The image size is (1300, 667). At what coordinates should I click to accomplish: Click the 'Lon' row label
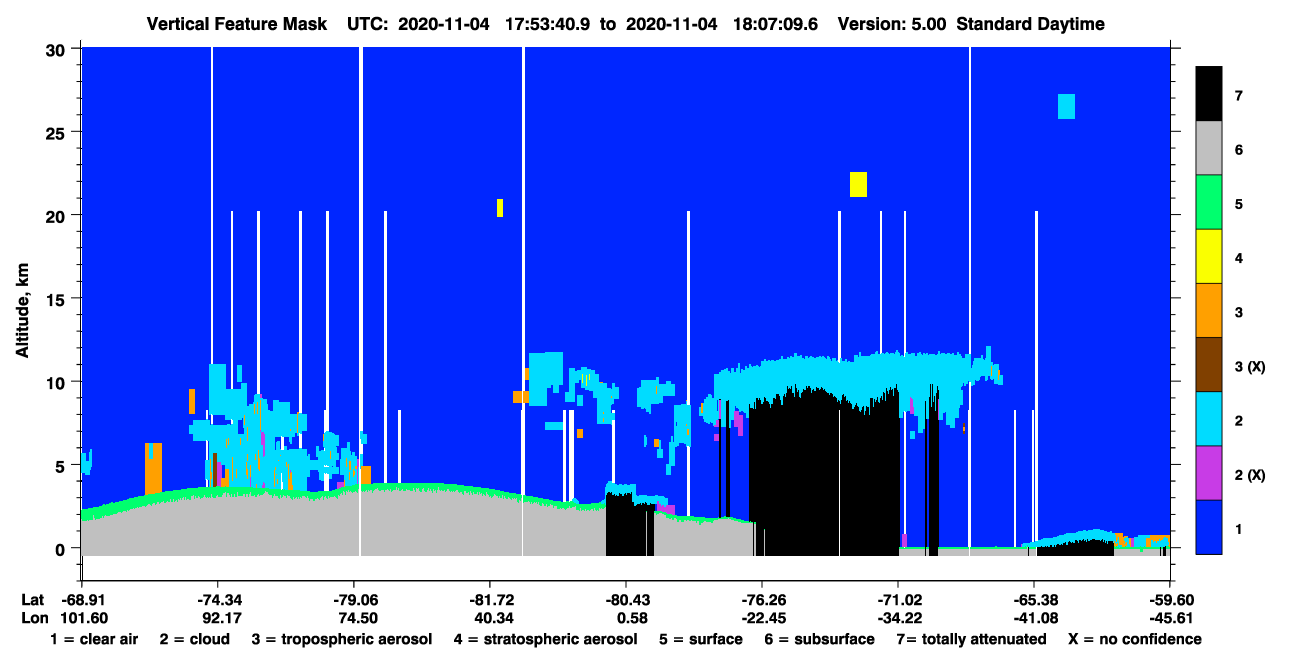click(x=33, y=618)
